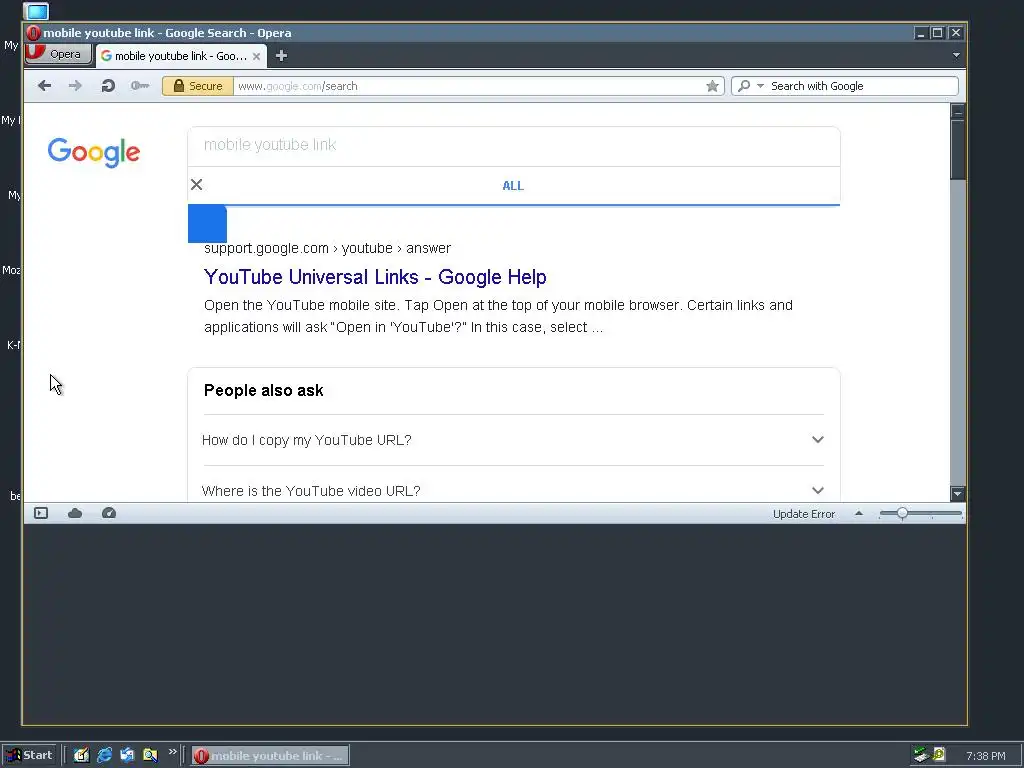Image resolution: width=1024 pixels, height=768 pixels.
Task: Open 'YouTube Universal Links - Google Help' result
Action: [x=375, y=277]
